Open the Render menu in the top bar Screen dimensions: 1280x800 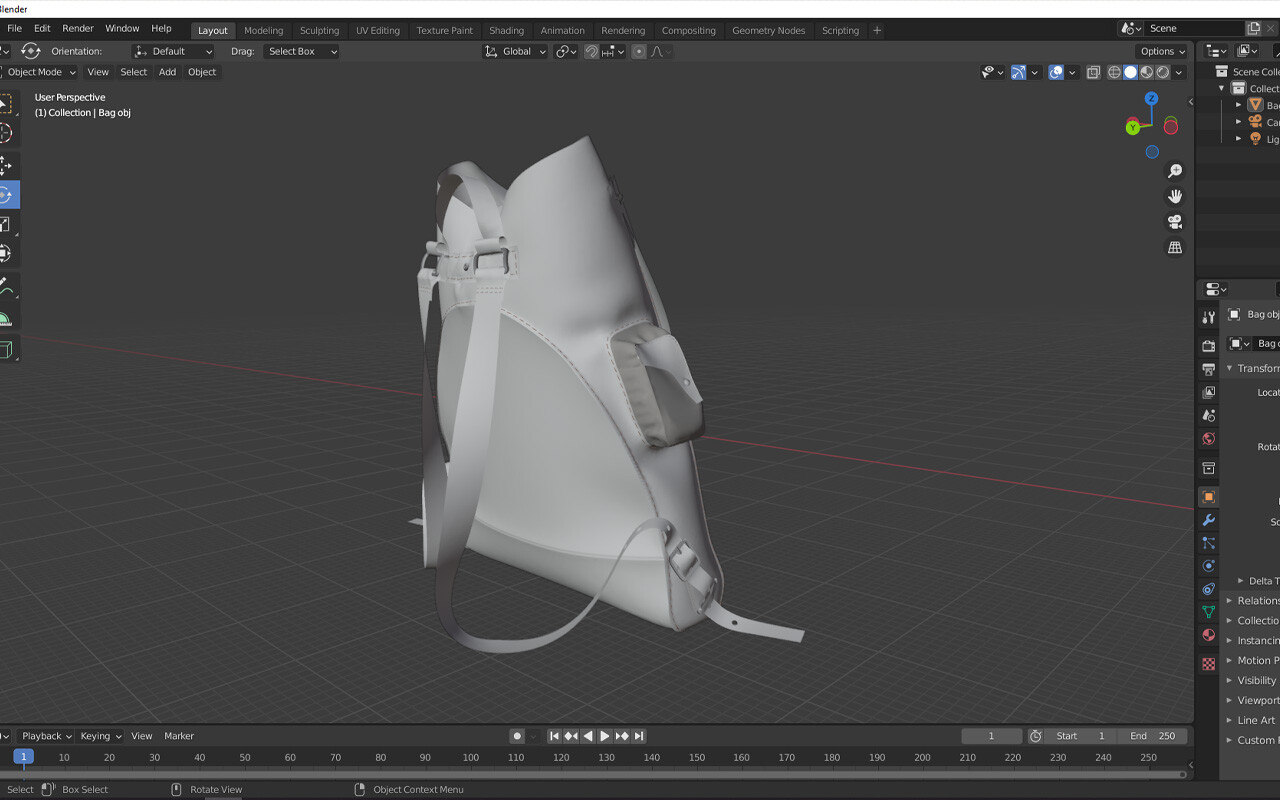77,28
